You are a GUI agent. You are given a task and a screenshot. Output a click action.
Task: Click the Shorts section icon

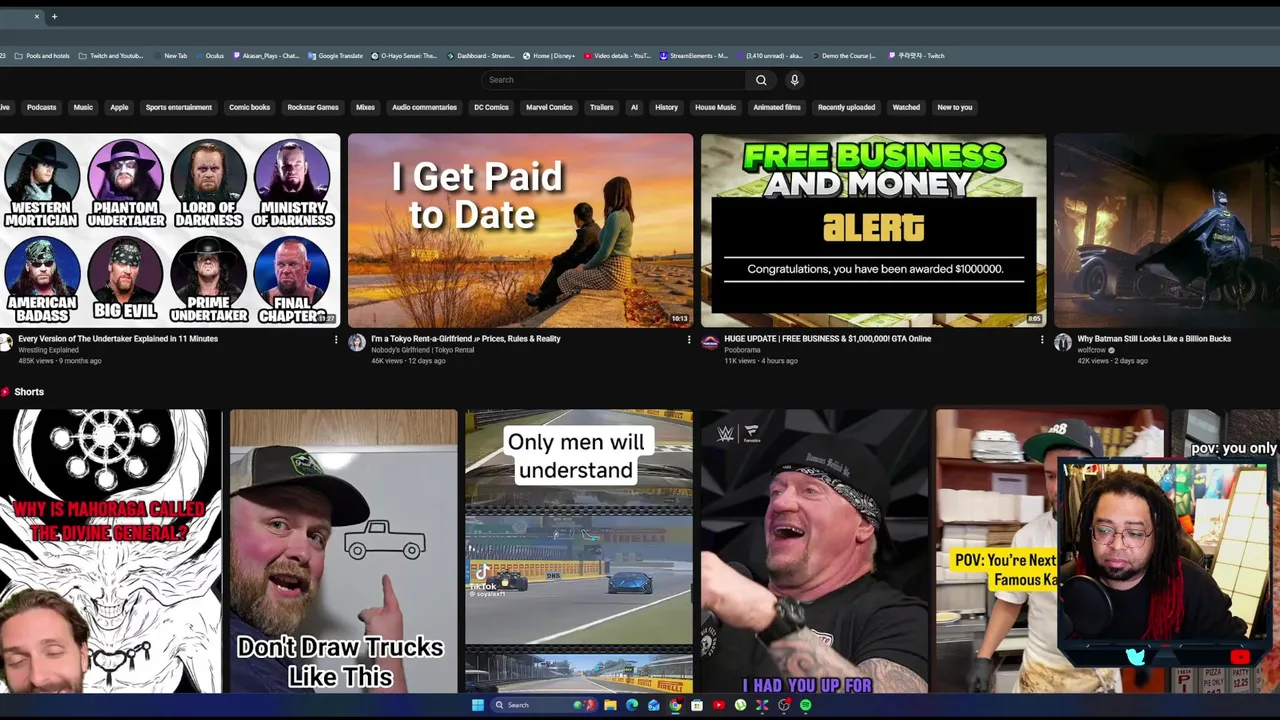click(5, 392)
